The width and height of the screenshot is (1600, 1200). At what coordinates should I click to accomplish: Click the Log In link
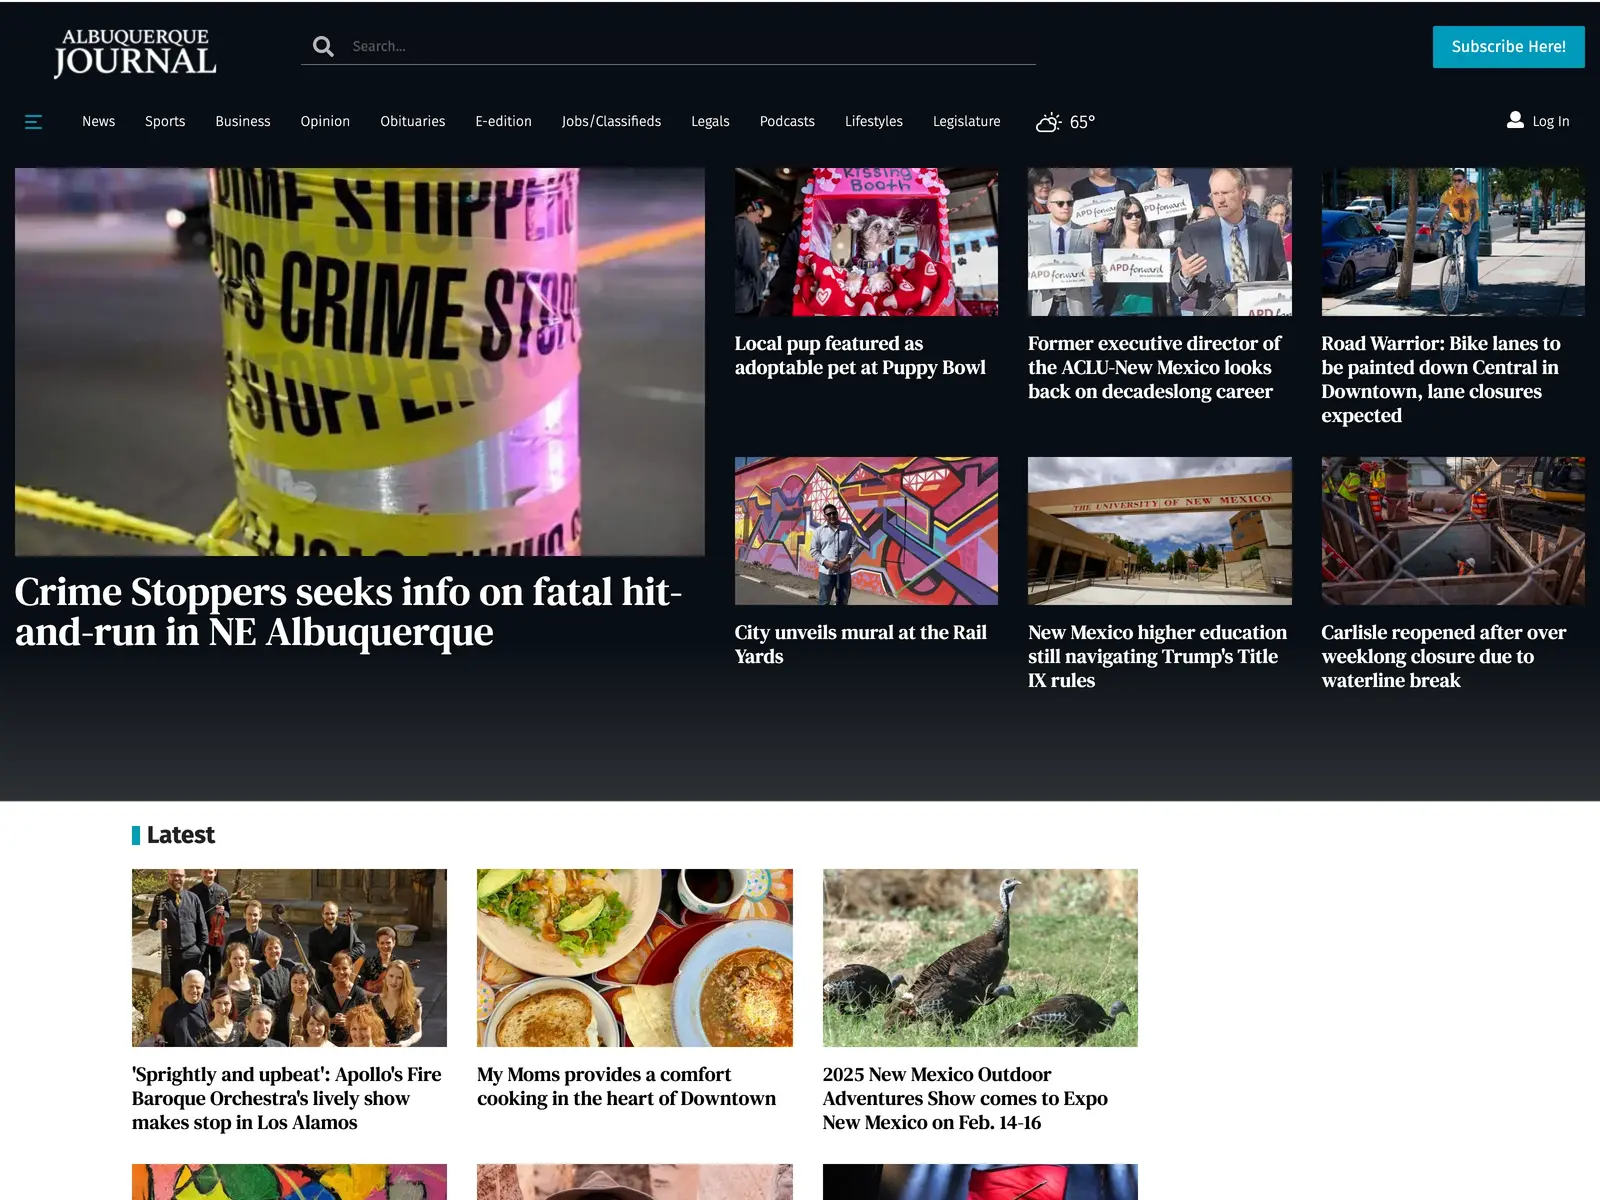tap(1551, 121)
